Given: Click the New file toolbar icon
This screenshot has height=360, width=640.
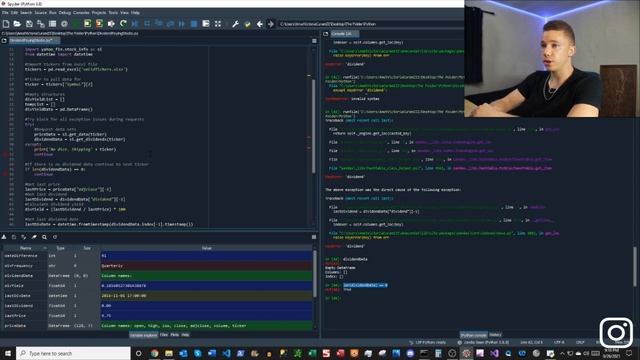Looking at the screenshot, I should point(6,24).
